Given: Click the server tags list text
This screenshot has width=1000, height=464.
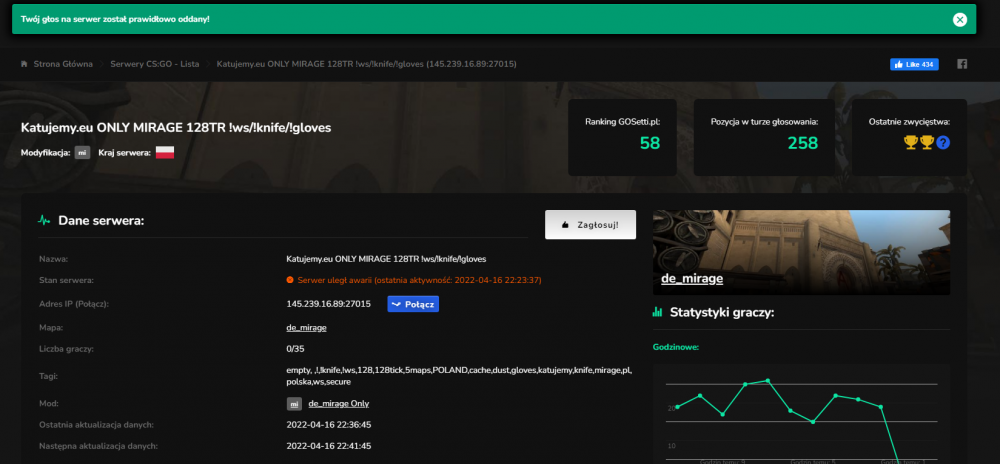Looking at the screenshot, I should point(459,376).
